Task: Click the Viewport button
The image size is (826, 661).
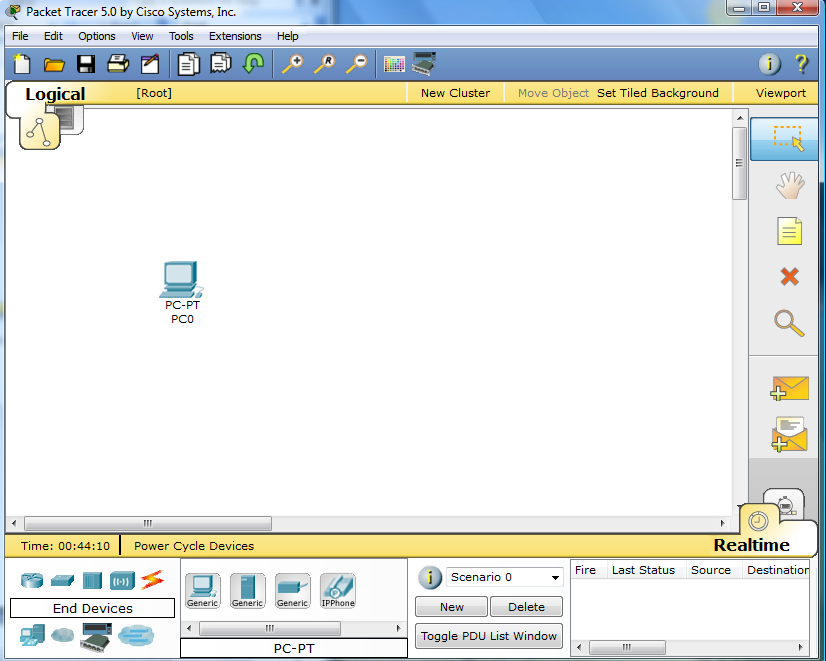Action: 781,93
